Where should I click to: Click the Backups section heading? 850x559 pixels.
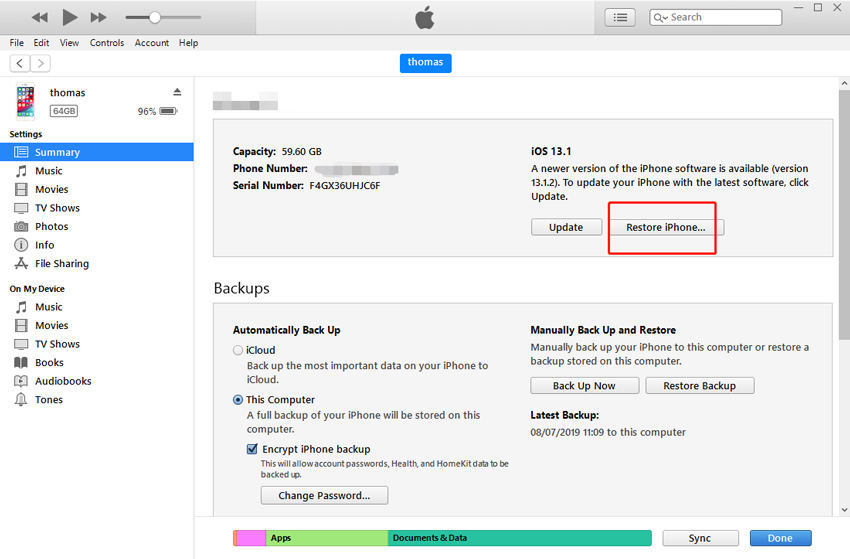pyautogui.click(x=242, y=288)
